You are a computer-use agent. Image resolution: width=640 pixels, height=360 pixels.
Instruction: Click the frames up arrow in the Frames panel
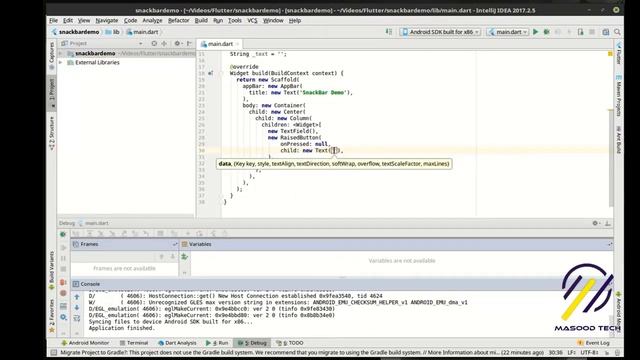tap(162, 257)
